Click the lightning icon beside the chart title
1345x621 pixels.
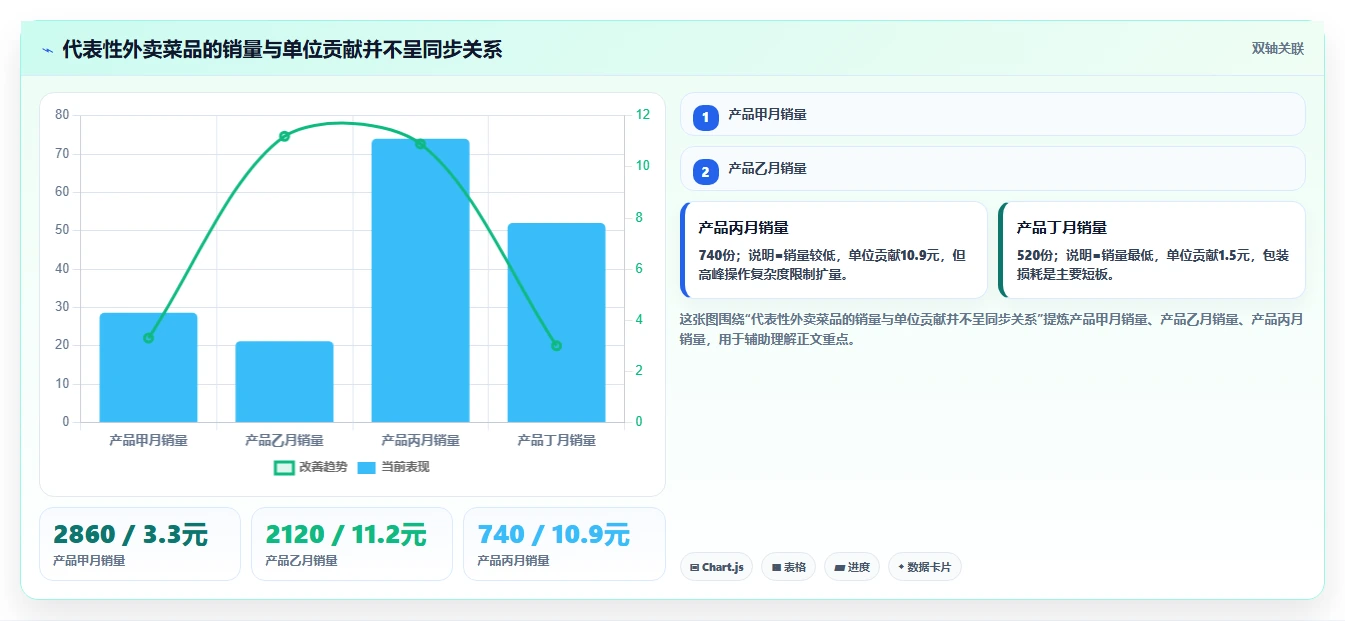coord(48,49)
